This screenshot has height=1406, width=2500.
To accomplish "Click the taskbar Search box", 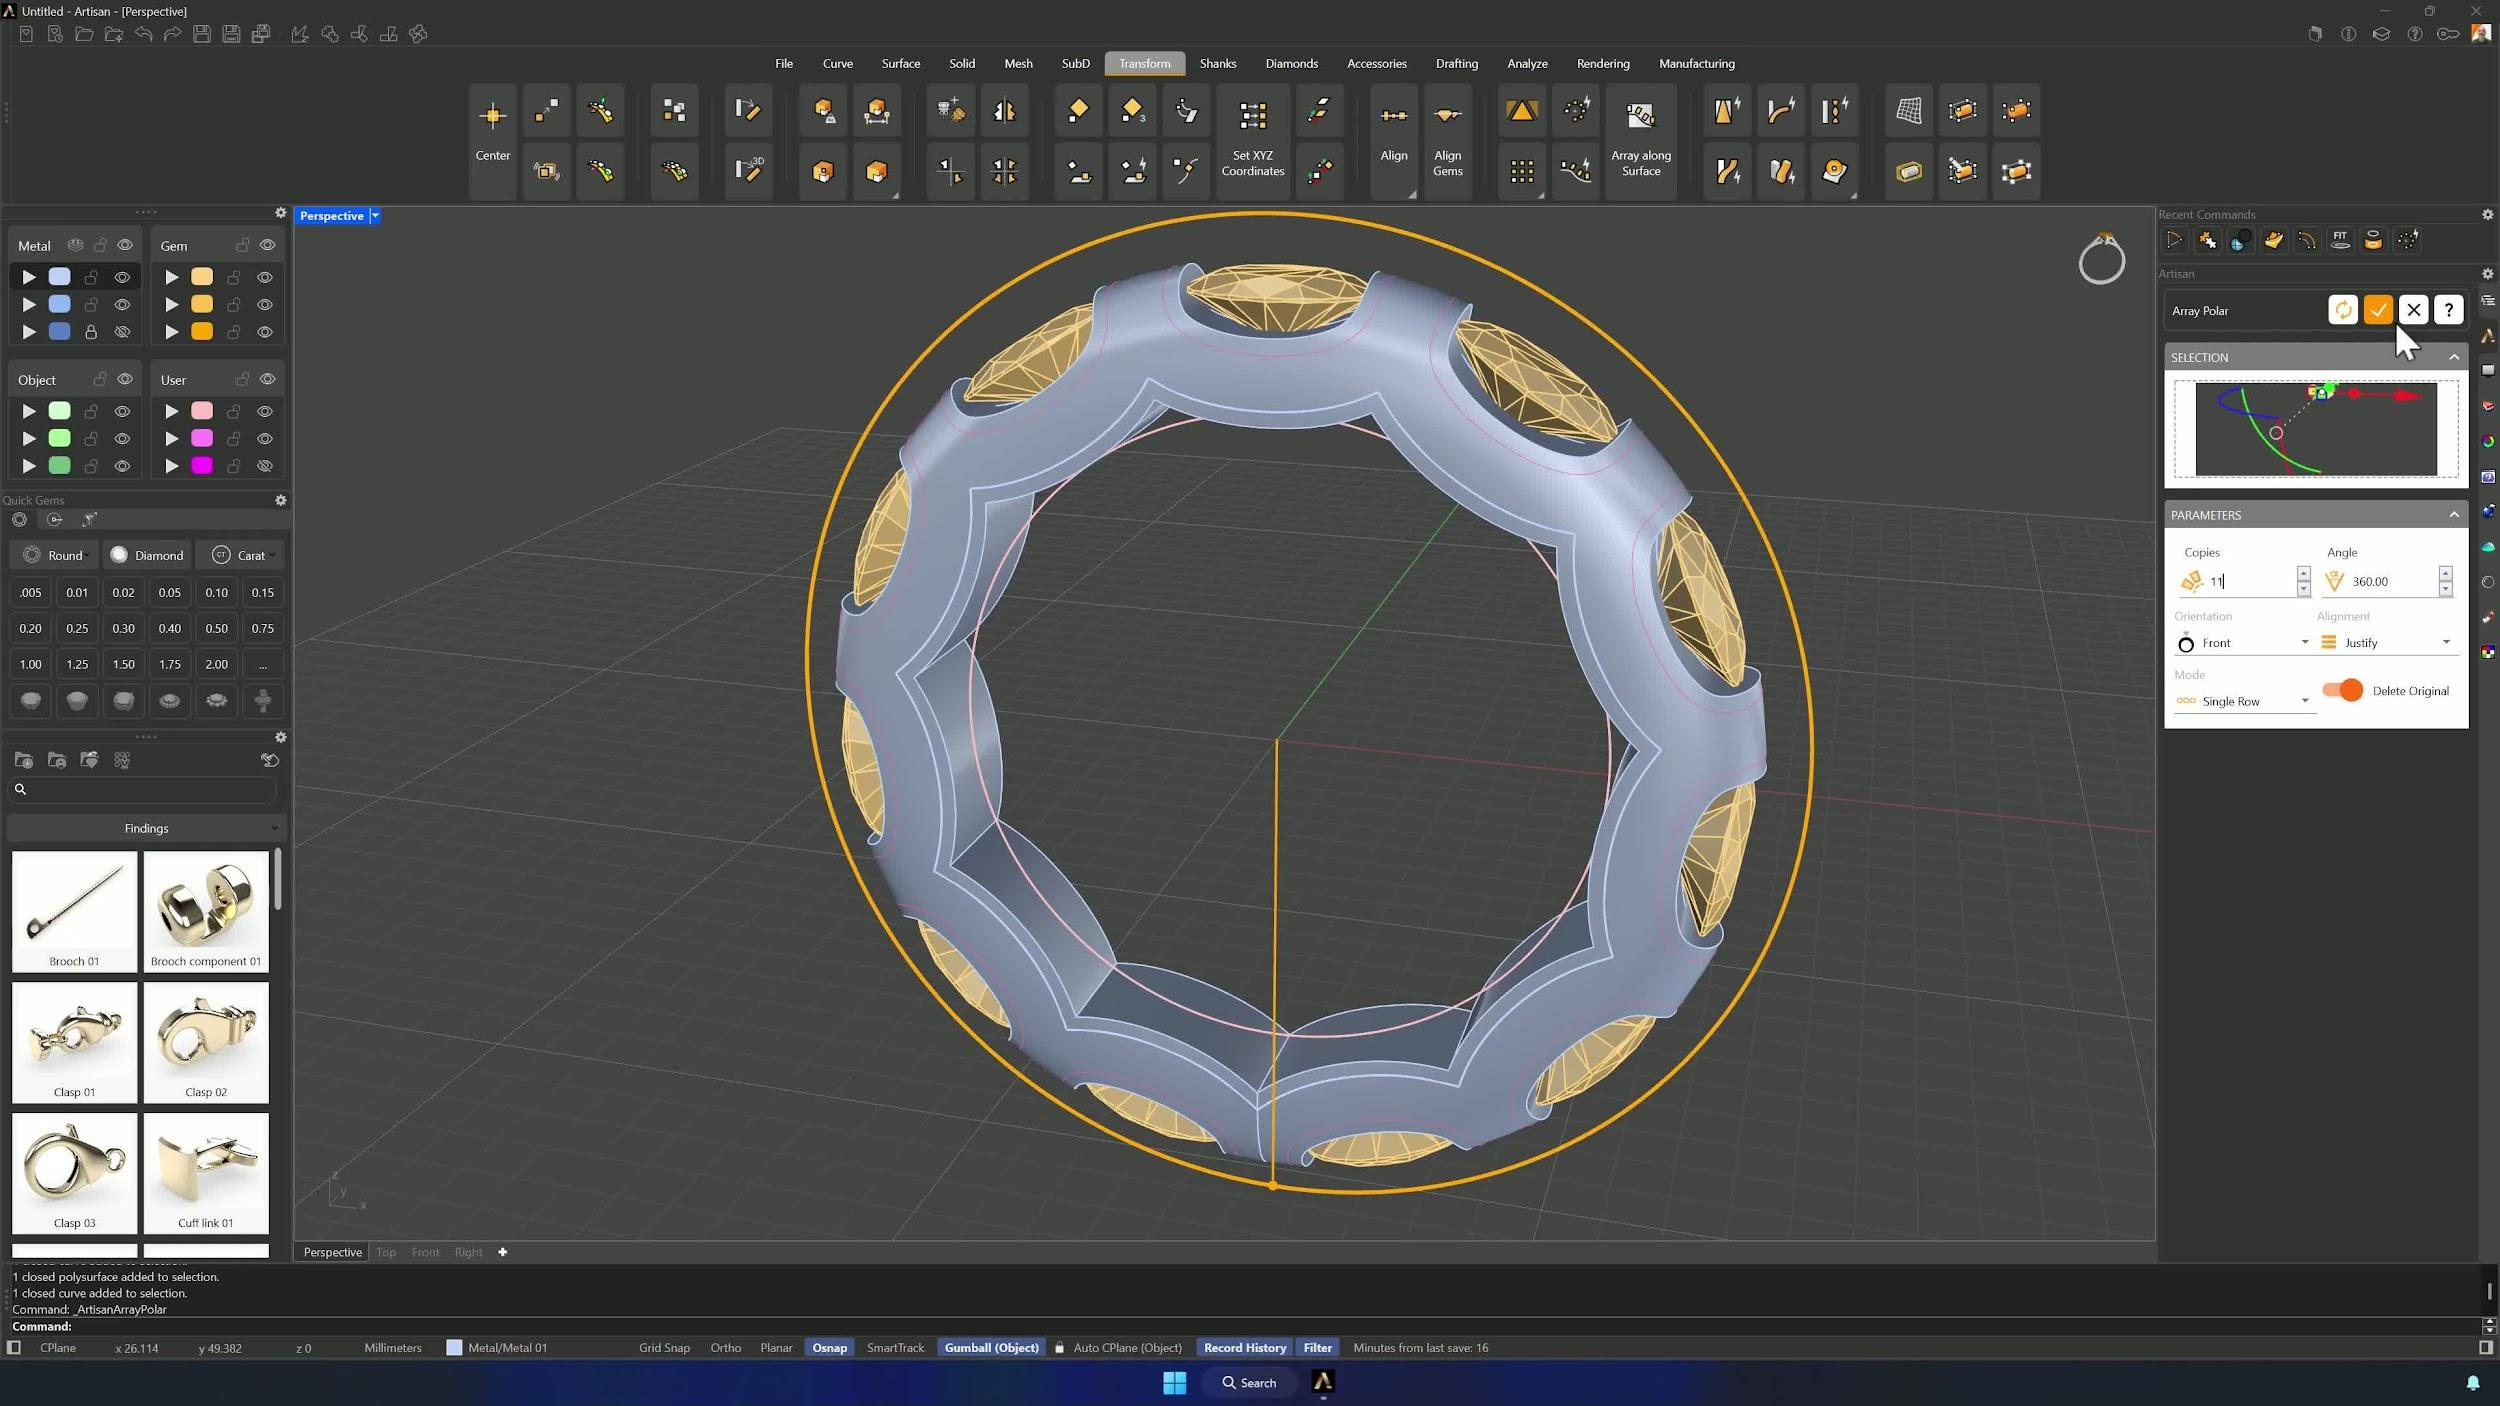I will coord(1249,1382).
